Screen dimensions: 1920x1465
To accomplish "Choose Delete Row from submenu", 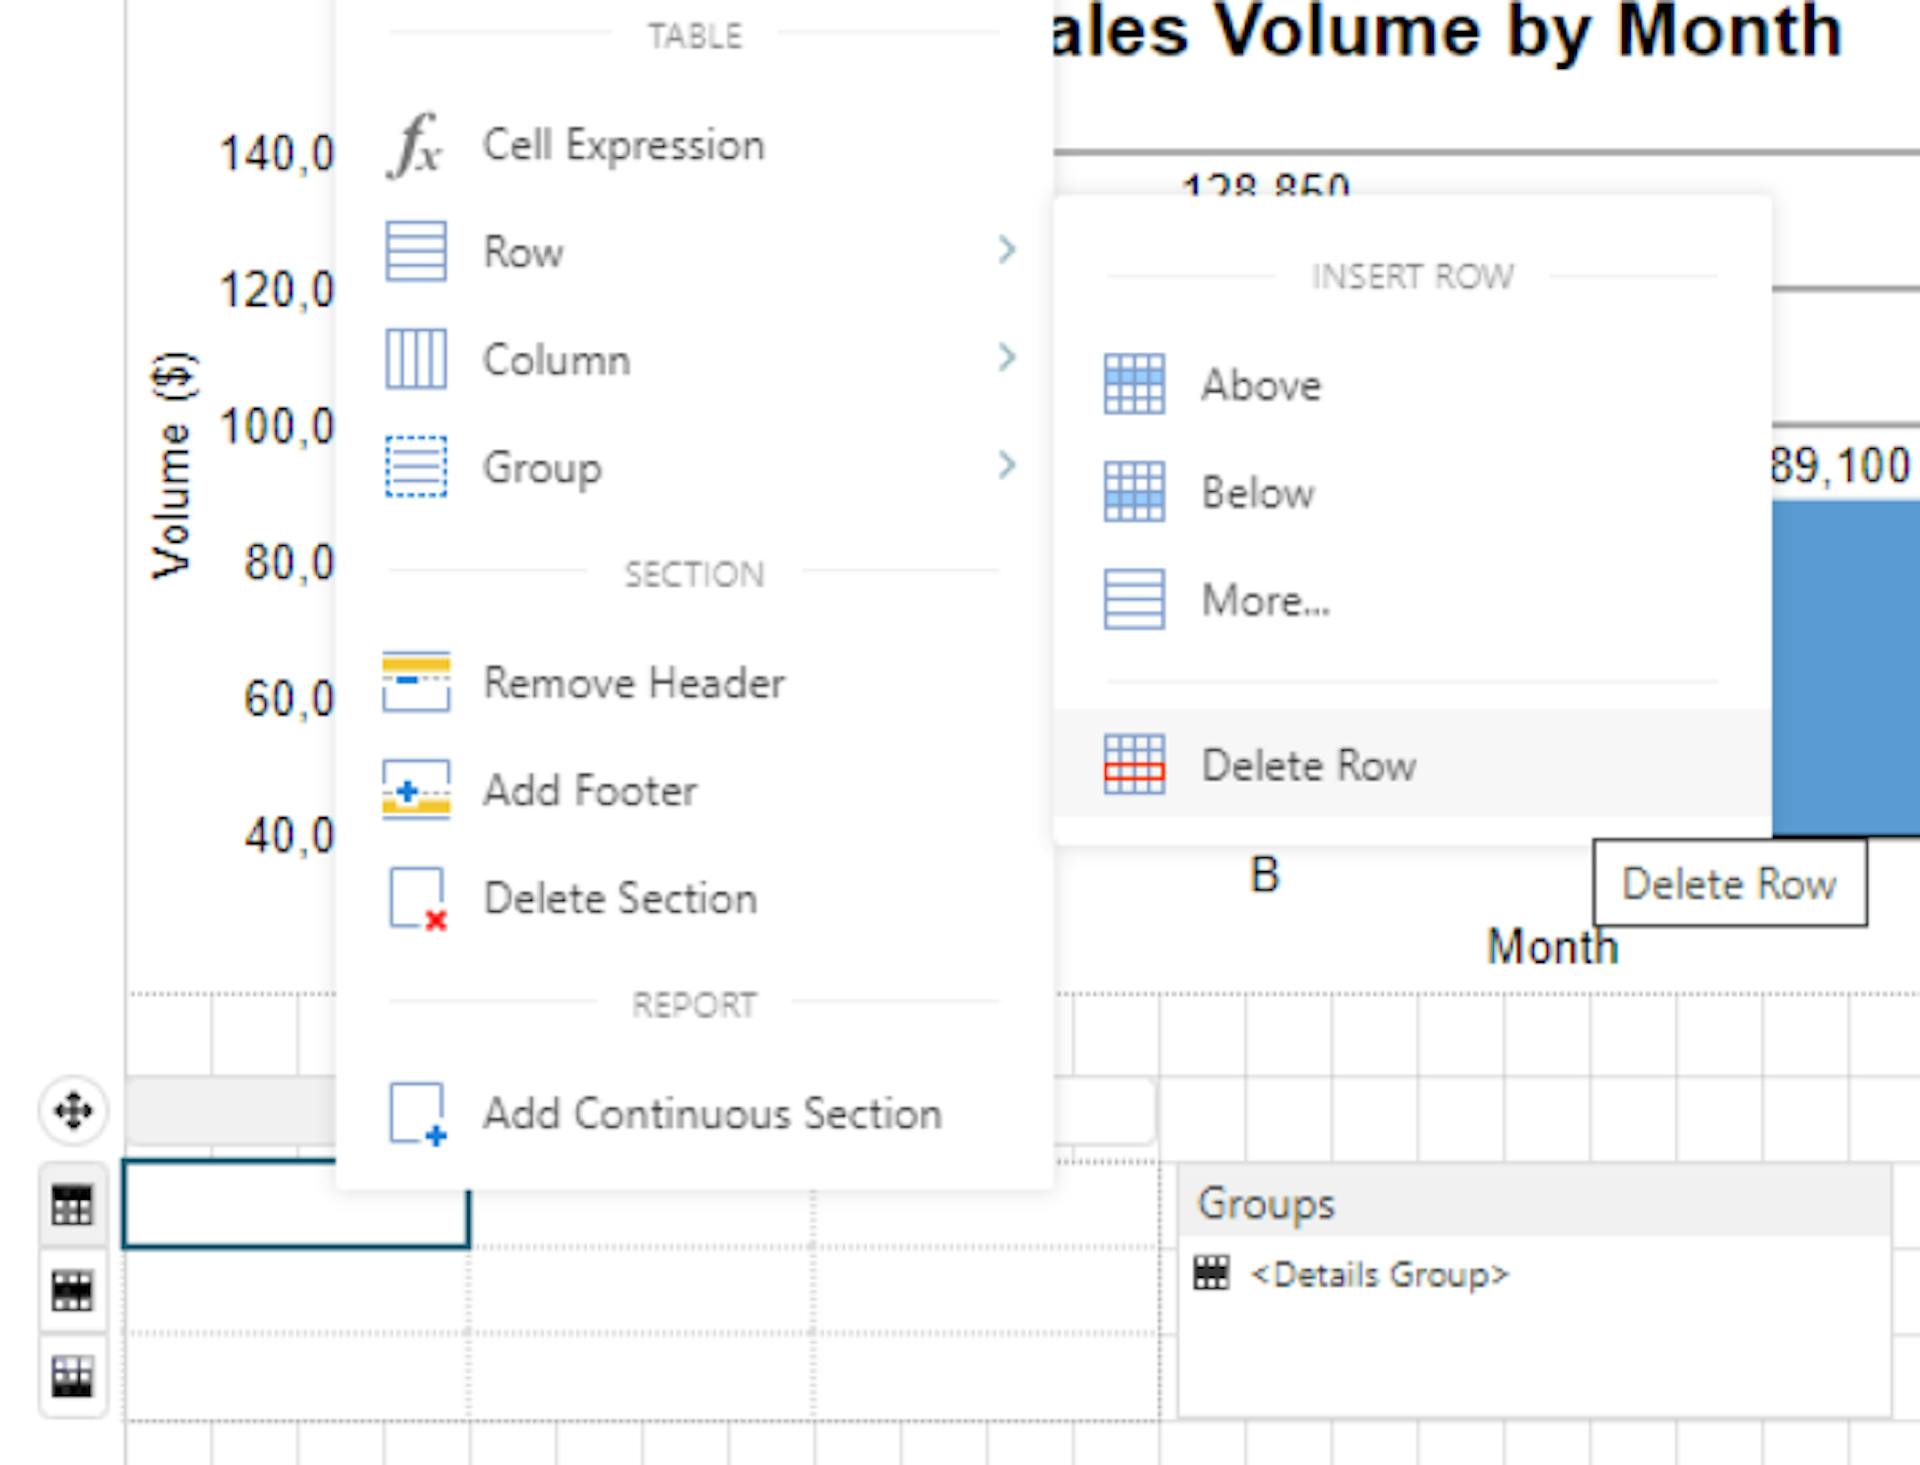I will [1308, 765].
